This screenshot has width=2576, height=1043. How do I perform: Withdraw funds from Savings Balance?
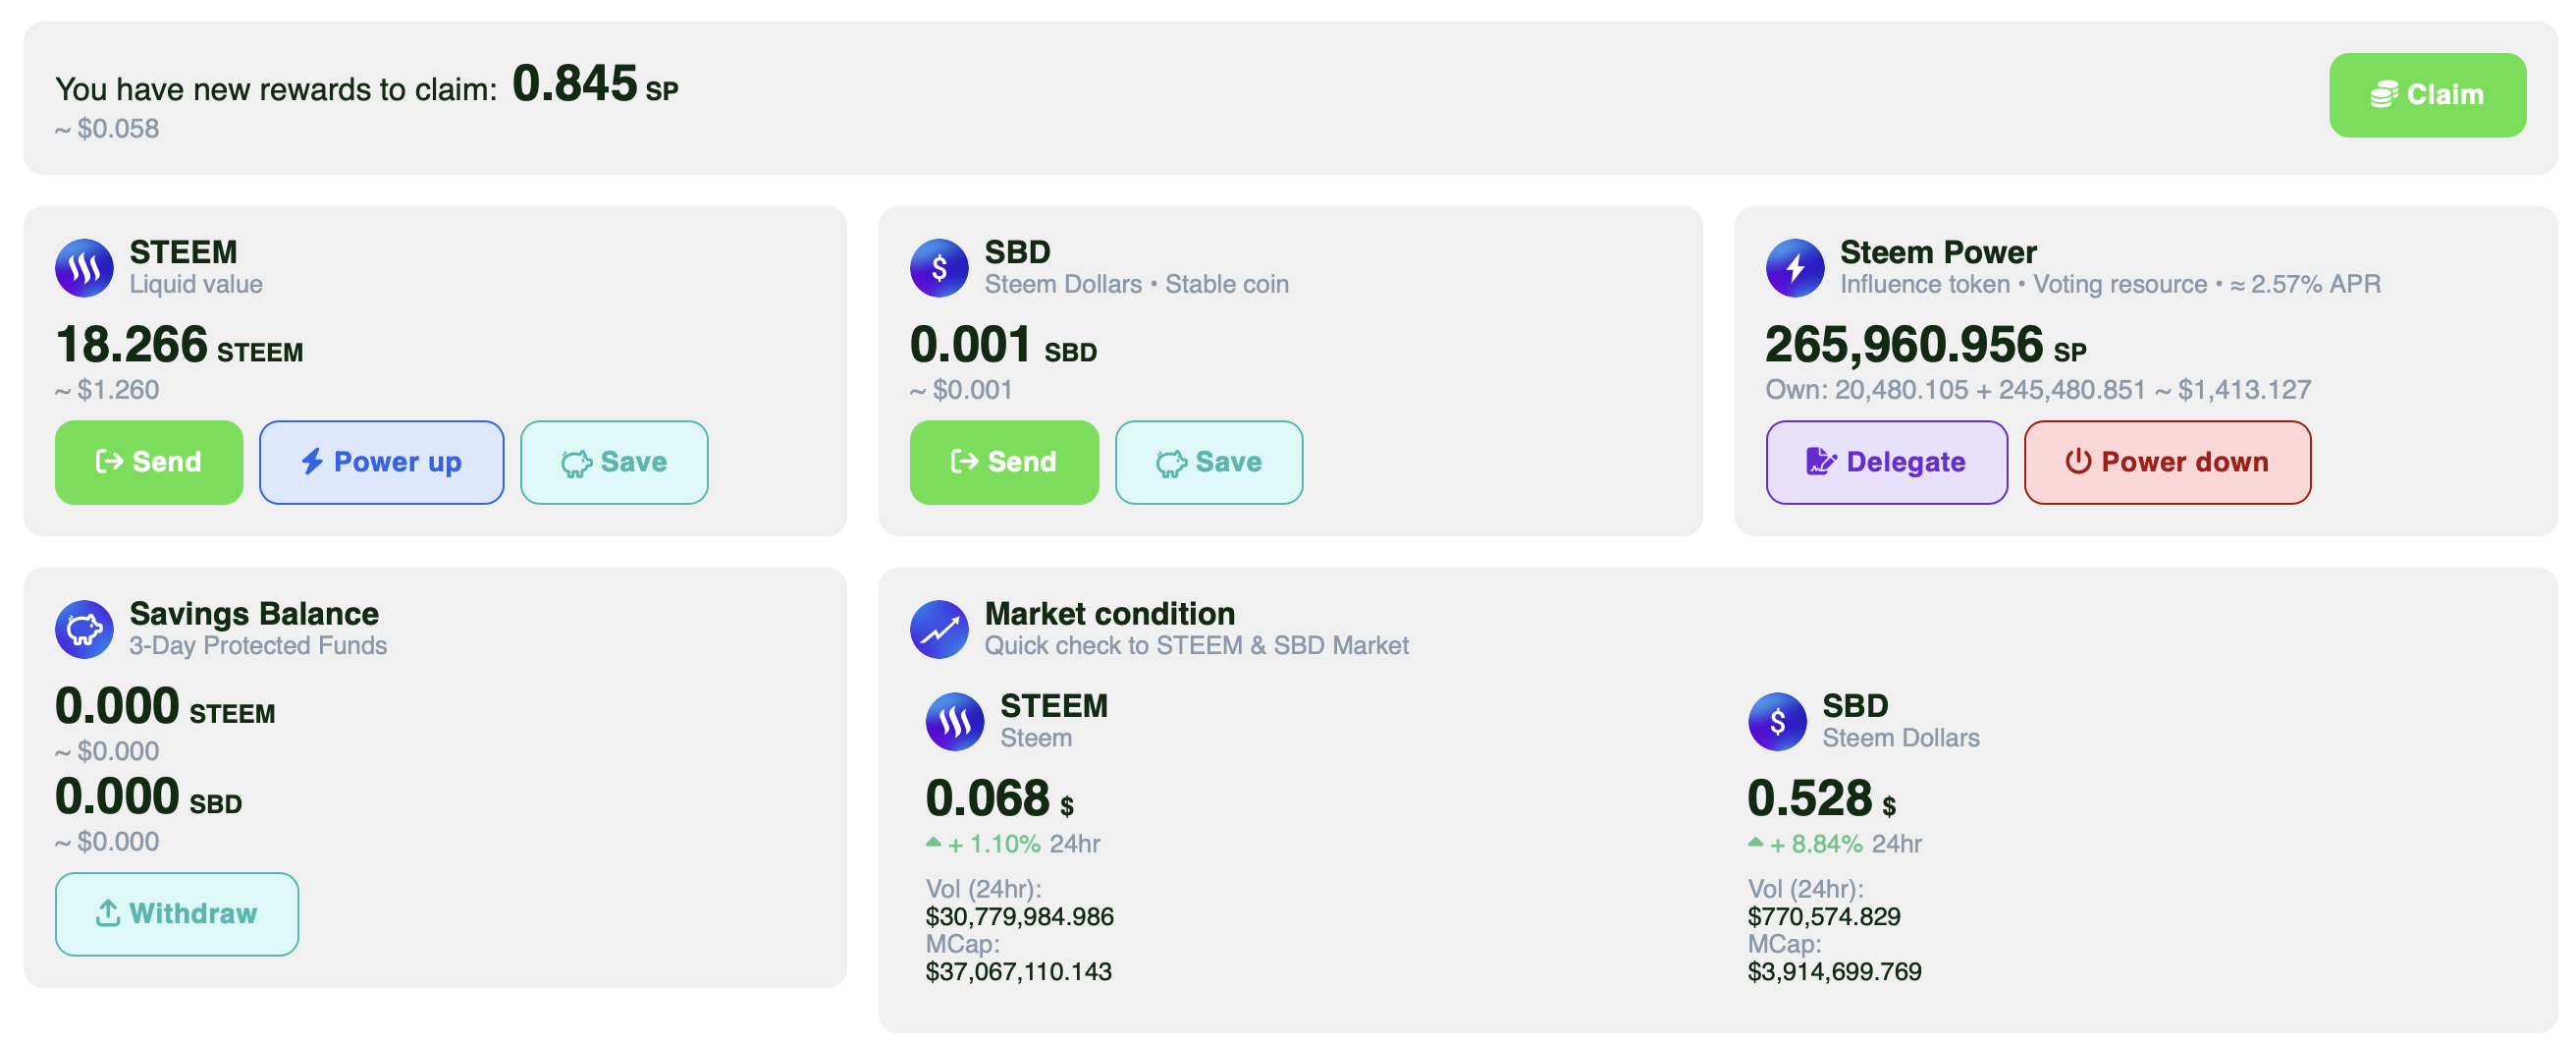[177, 914]
